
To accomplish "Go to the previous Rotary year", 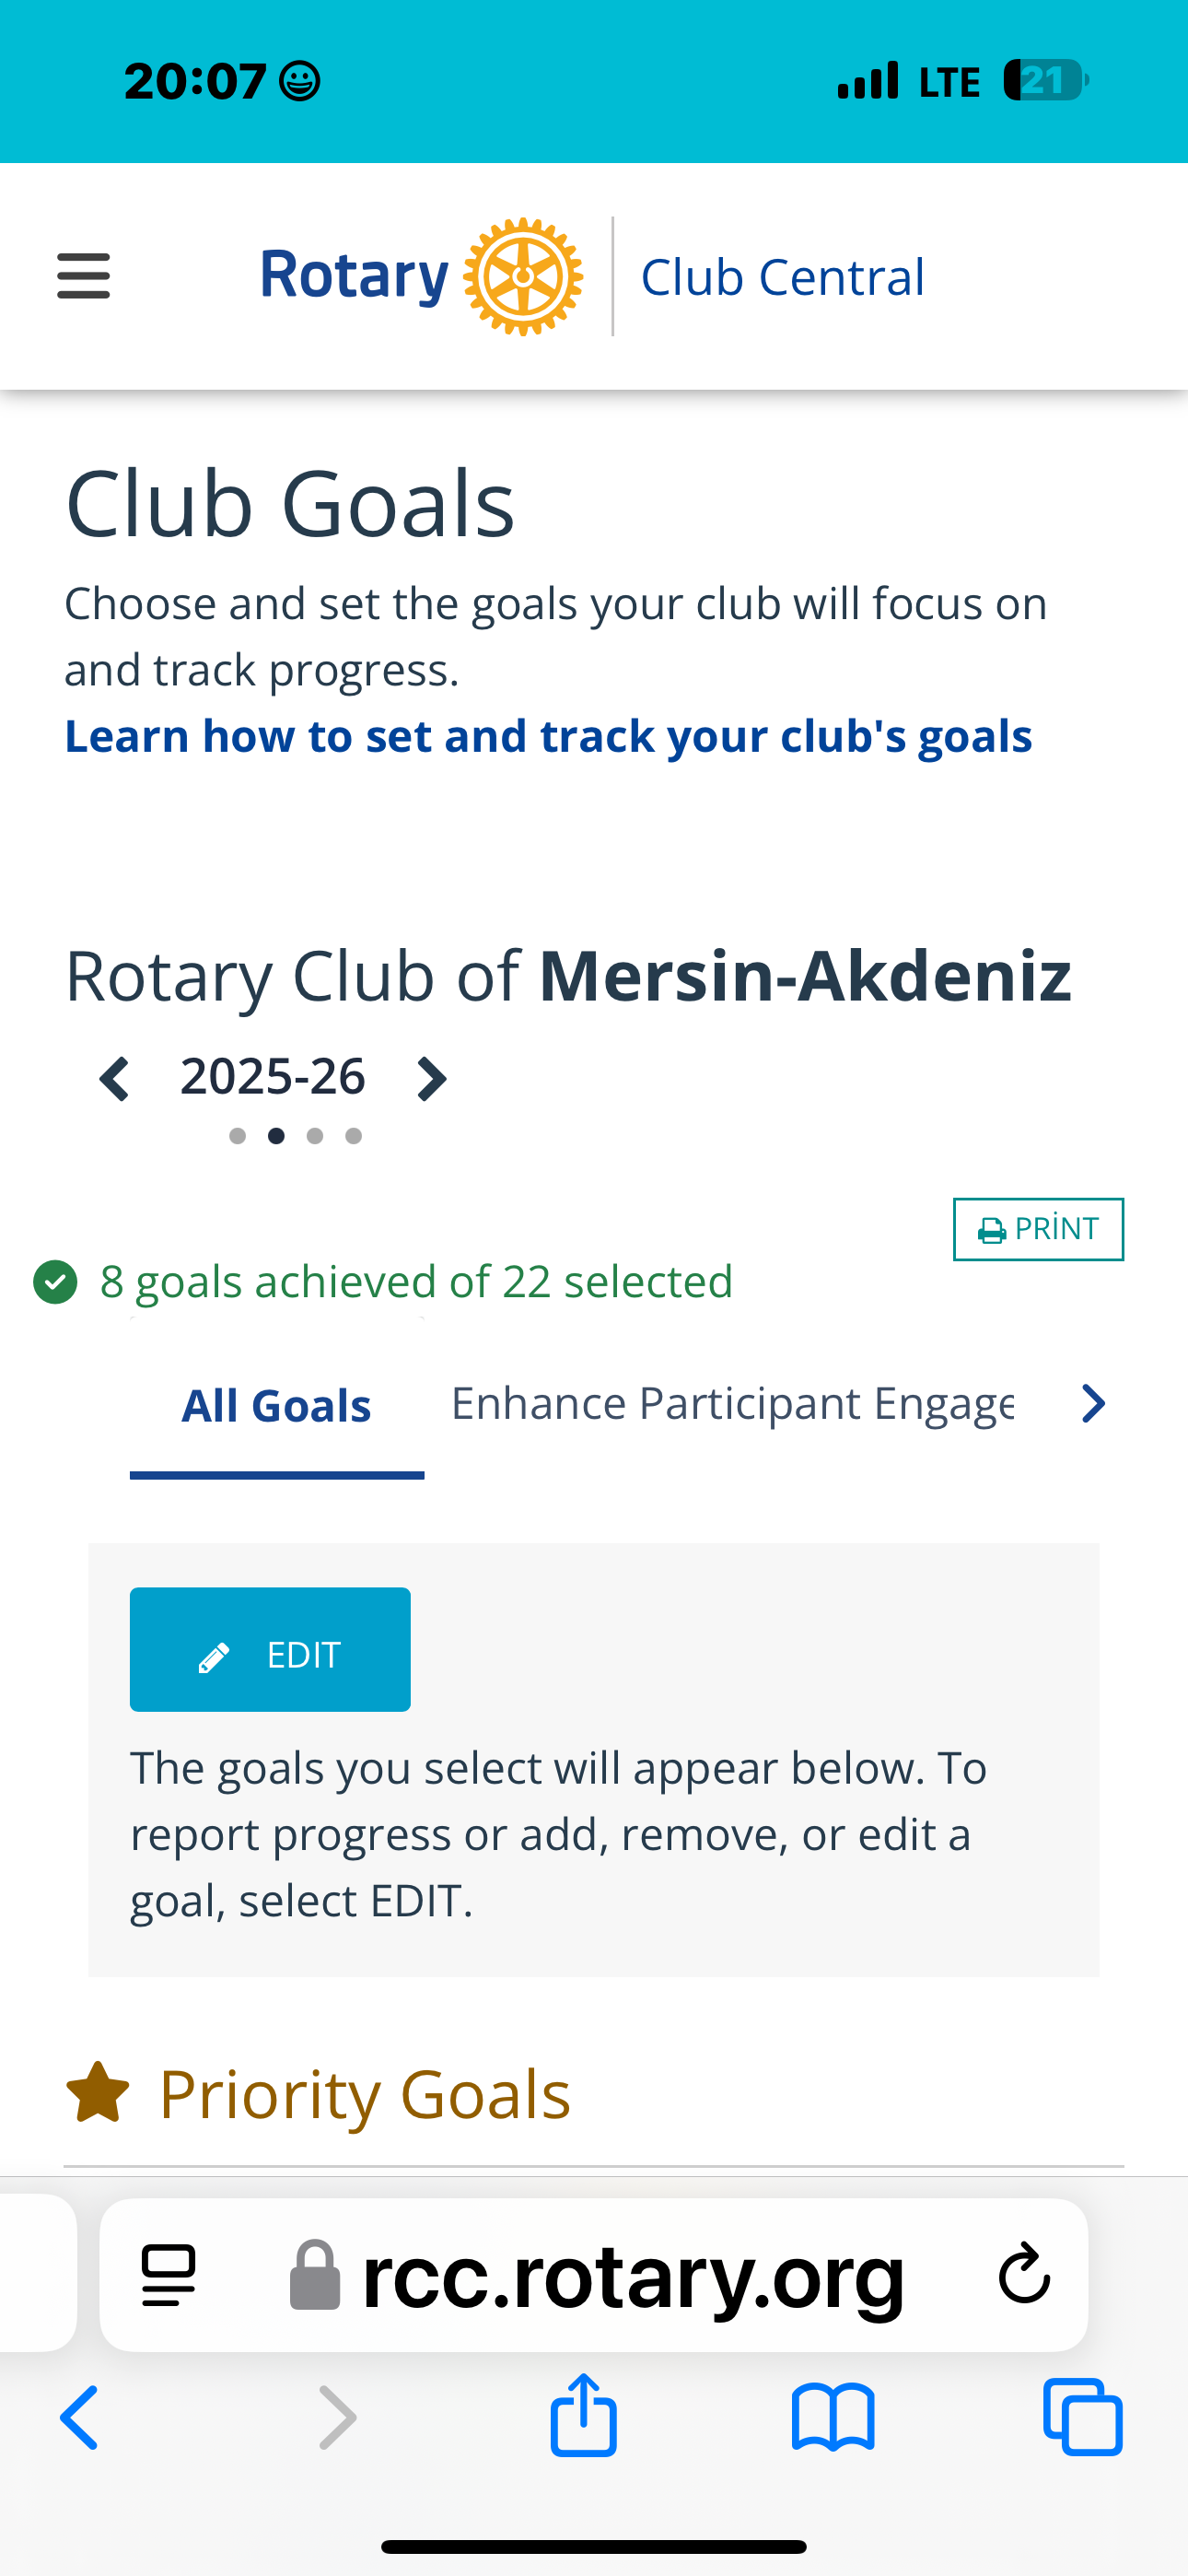I will coord(114,1079).
